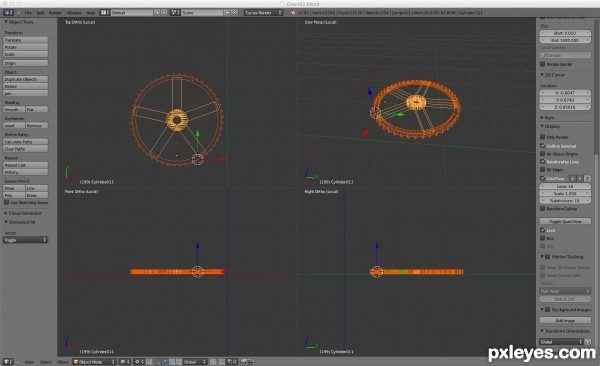Collapse the Display panel
This screenshot has height=366, width=600.
tap(542, 126)
